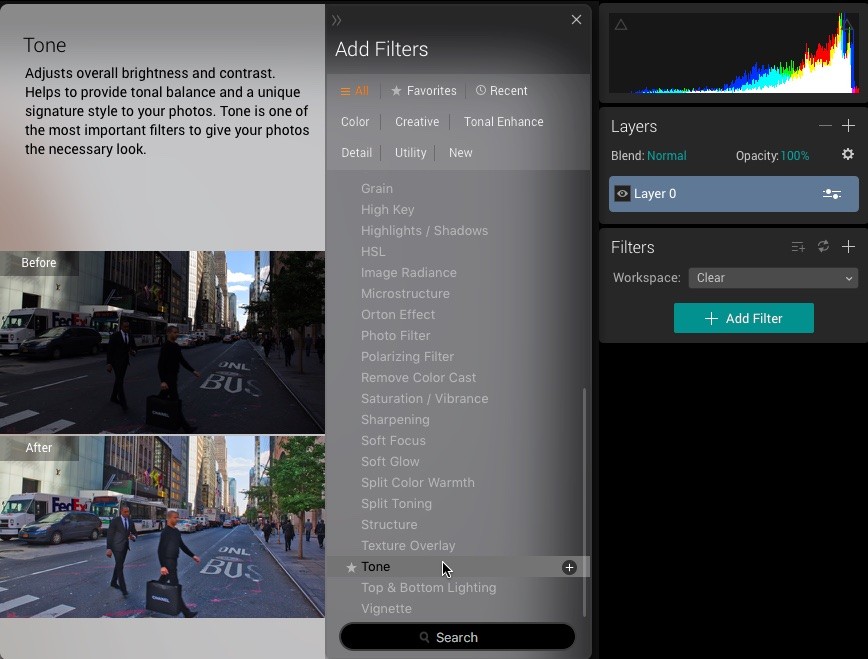Switch to the Favorites filter tab
The height and width of the screenshot is (659, 868).
423,91
